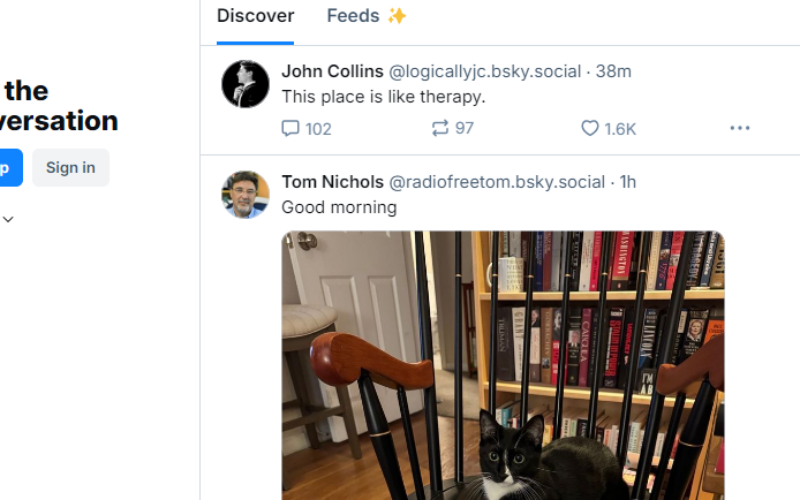Open Tom Nichols' display name link
Screen dimensions: 800x500
[x=332, y=181]
